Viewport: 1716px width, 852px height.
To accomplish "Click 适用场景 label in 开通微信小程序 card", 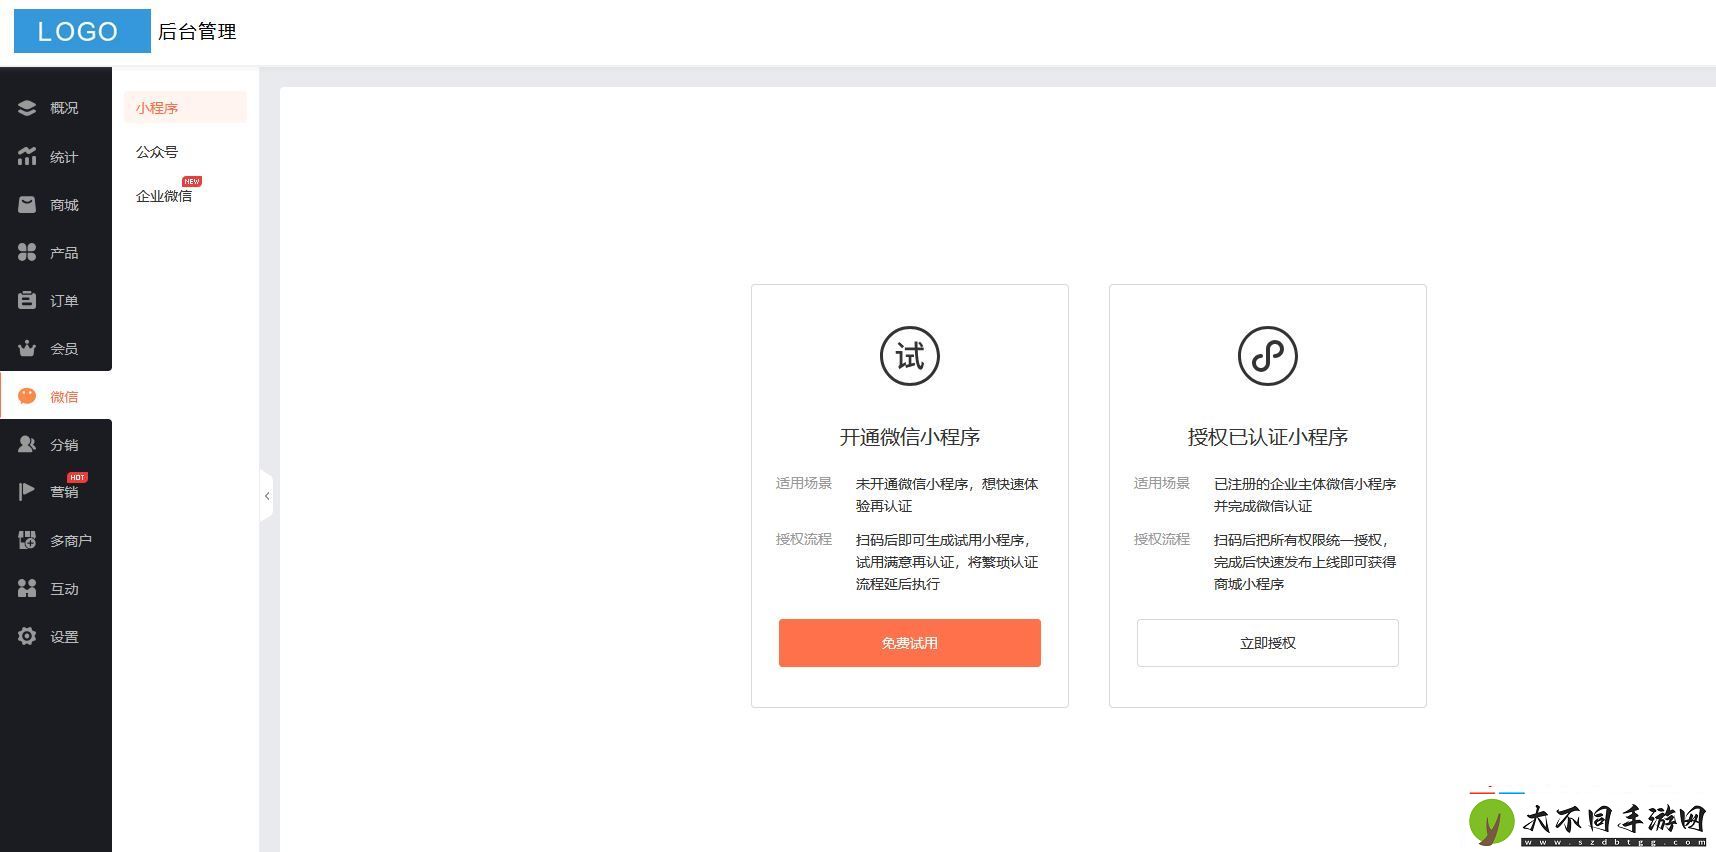I will tap(803, 483).
